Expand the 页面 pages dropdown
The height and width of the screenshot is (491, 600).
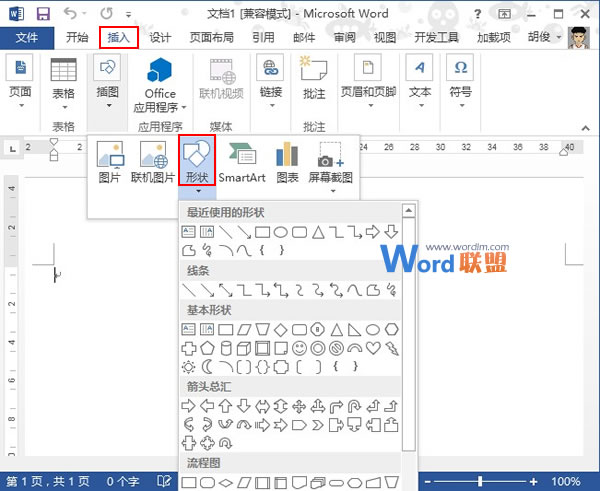(x=21, y=106)
